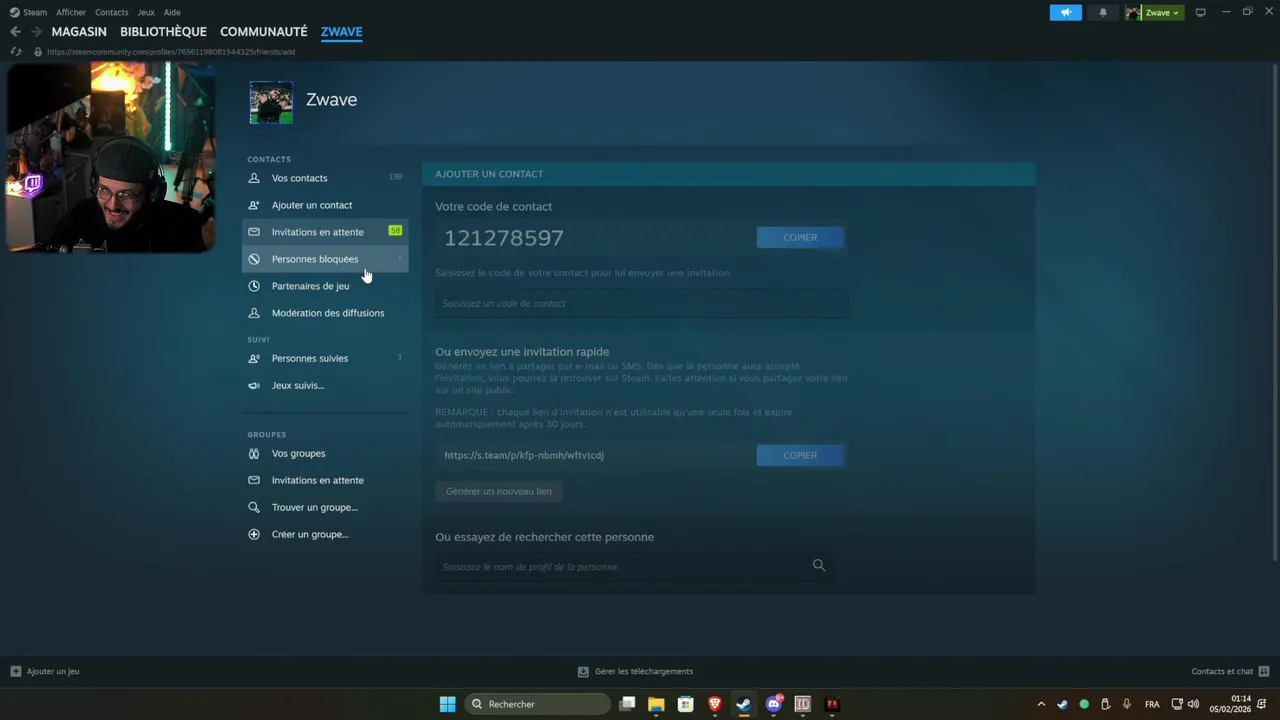
Task: Focus the contact code input field
Action: pos(641,303)
